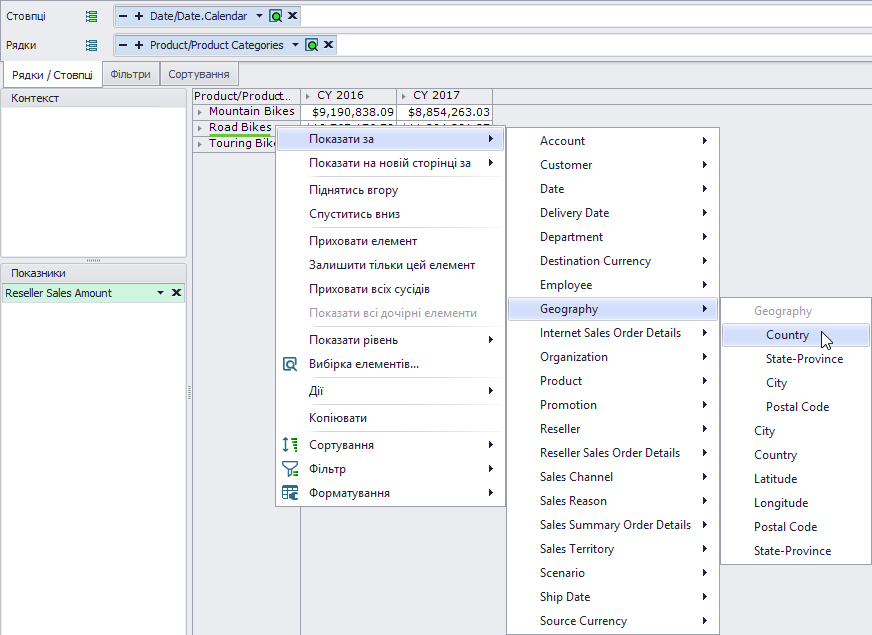Choose Спуститись вниз
872x635 pixels.
(390, 214)
